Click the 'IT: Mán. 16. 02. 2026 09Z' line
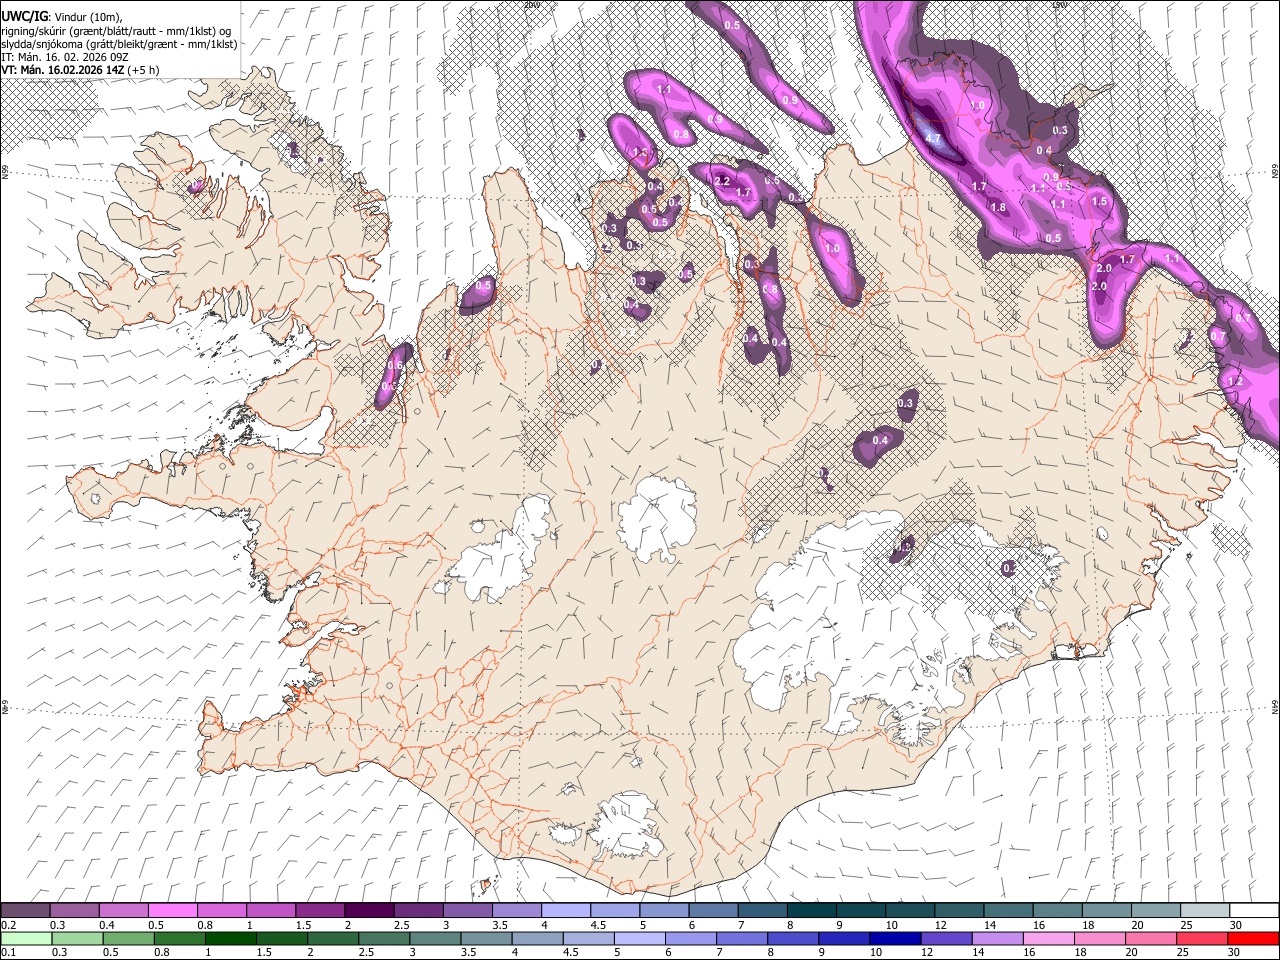1280x960 pixels. (x=67, y=57)
